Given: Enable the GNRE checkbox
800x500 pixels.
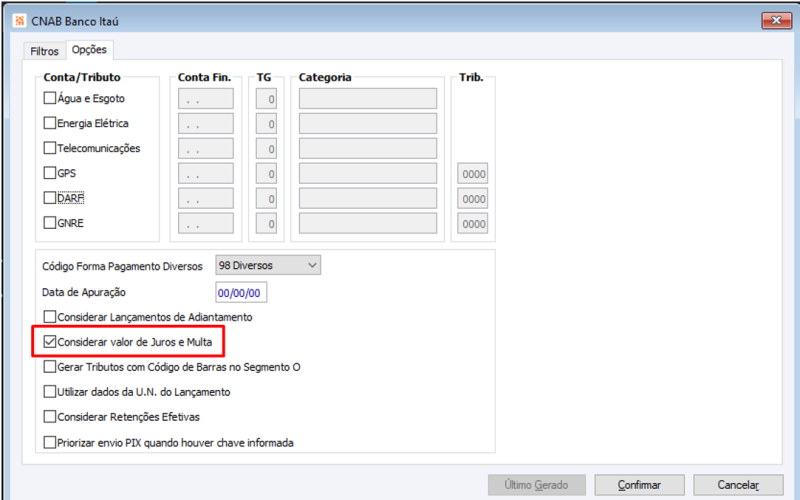Looking at the screenshot, I should (x=49, y=223).
